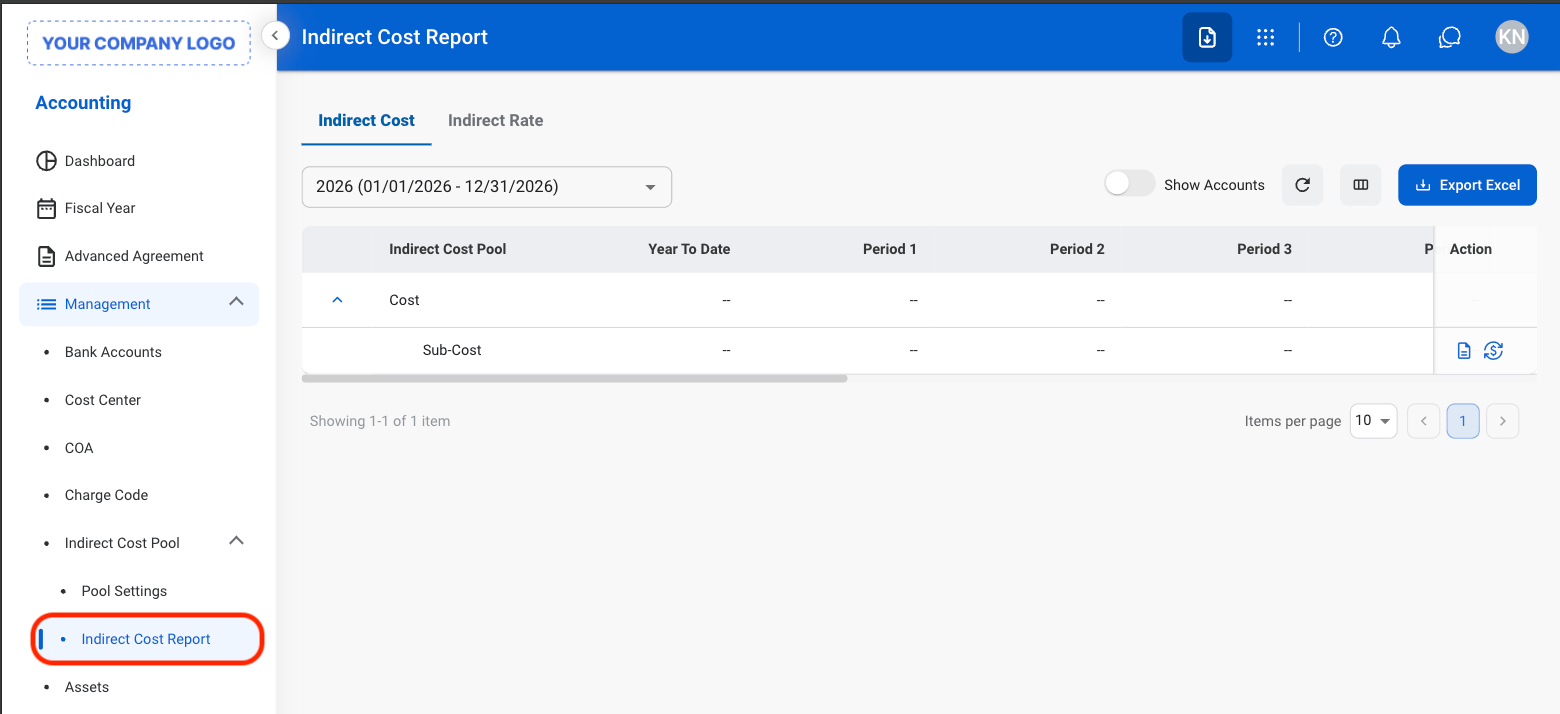The width and height of the screenshot is (1560, 714).
Task: Switch to Indirect Rate tab
Action: coord(495,120)
